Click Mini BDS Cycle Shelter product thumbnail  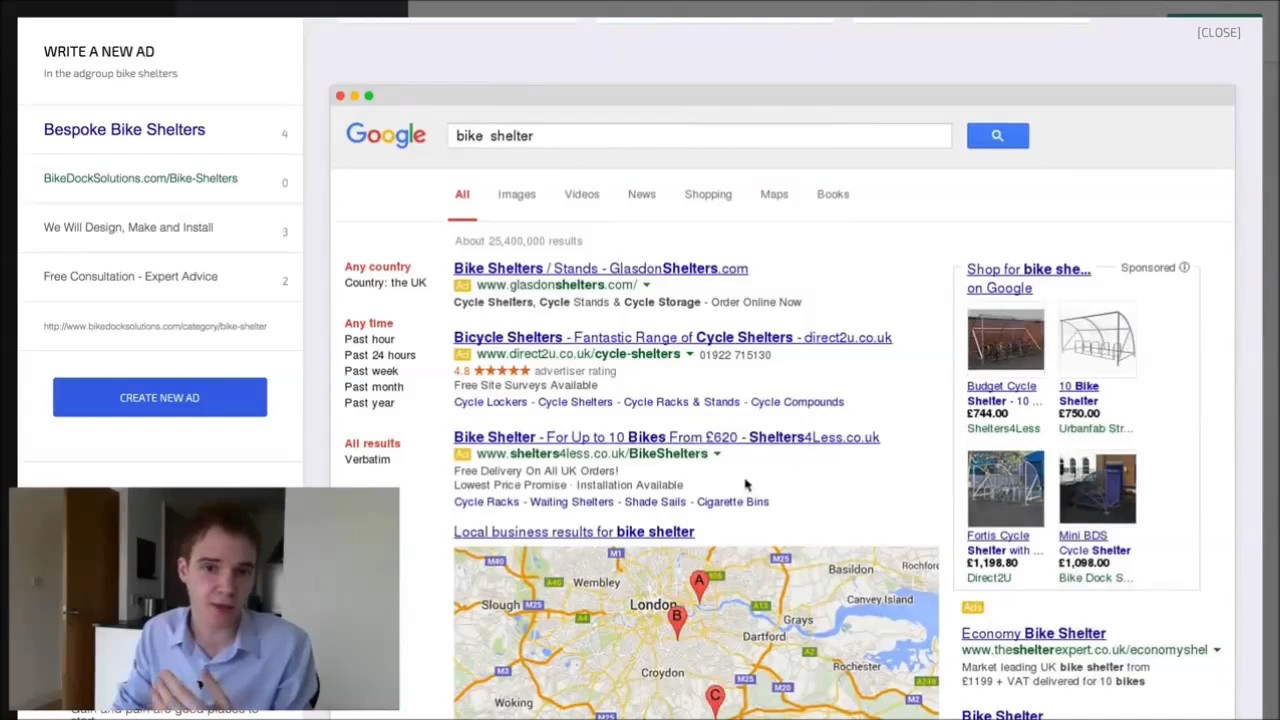[1098, 488]
